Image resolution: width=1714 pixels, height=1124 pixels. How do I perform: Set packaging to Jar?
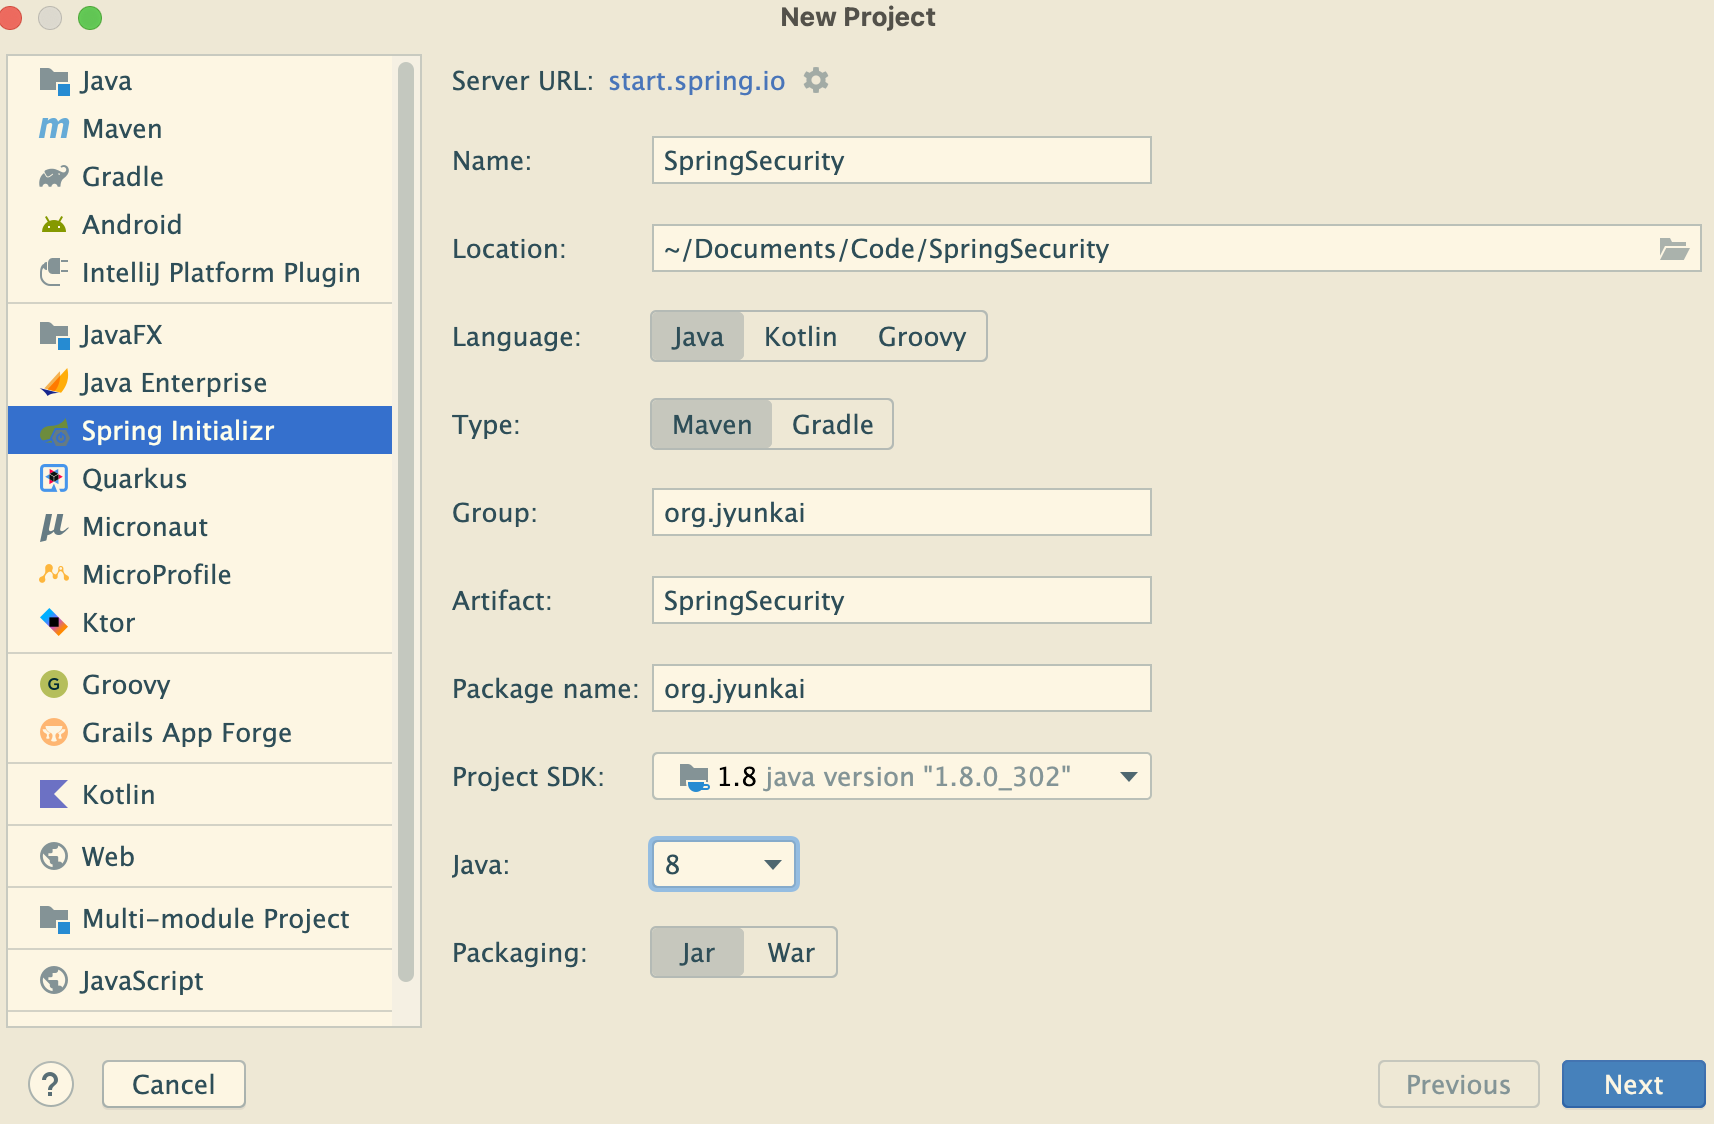coord(698,953)
